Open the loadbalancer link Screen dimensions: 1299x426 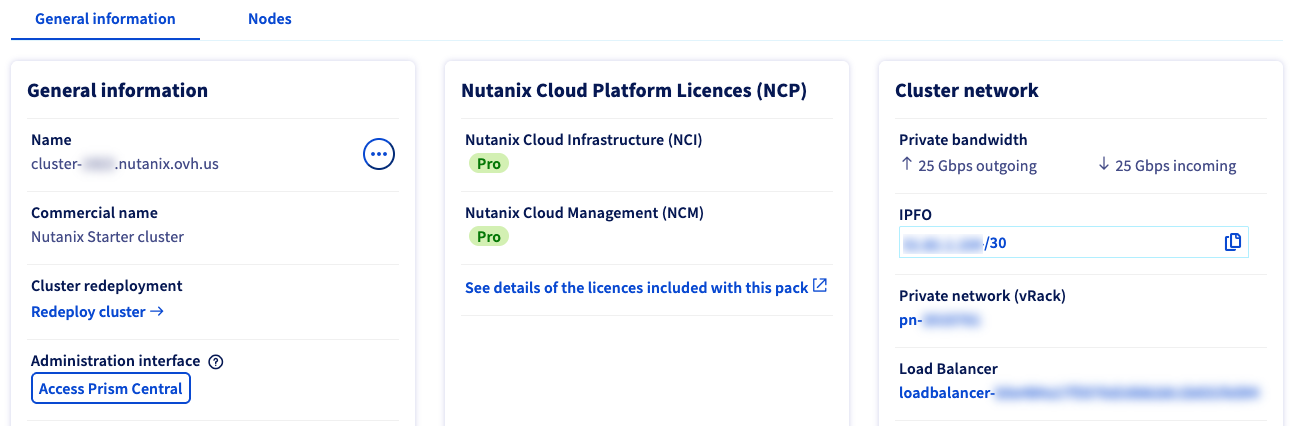(1077, 393)
